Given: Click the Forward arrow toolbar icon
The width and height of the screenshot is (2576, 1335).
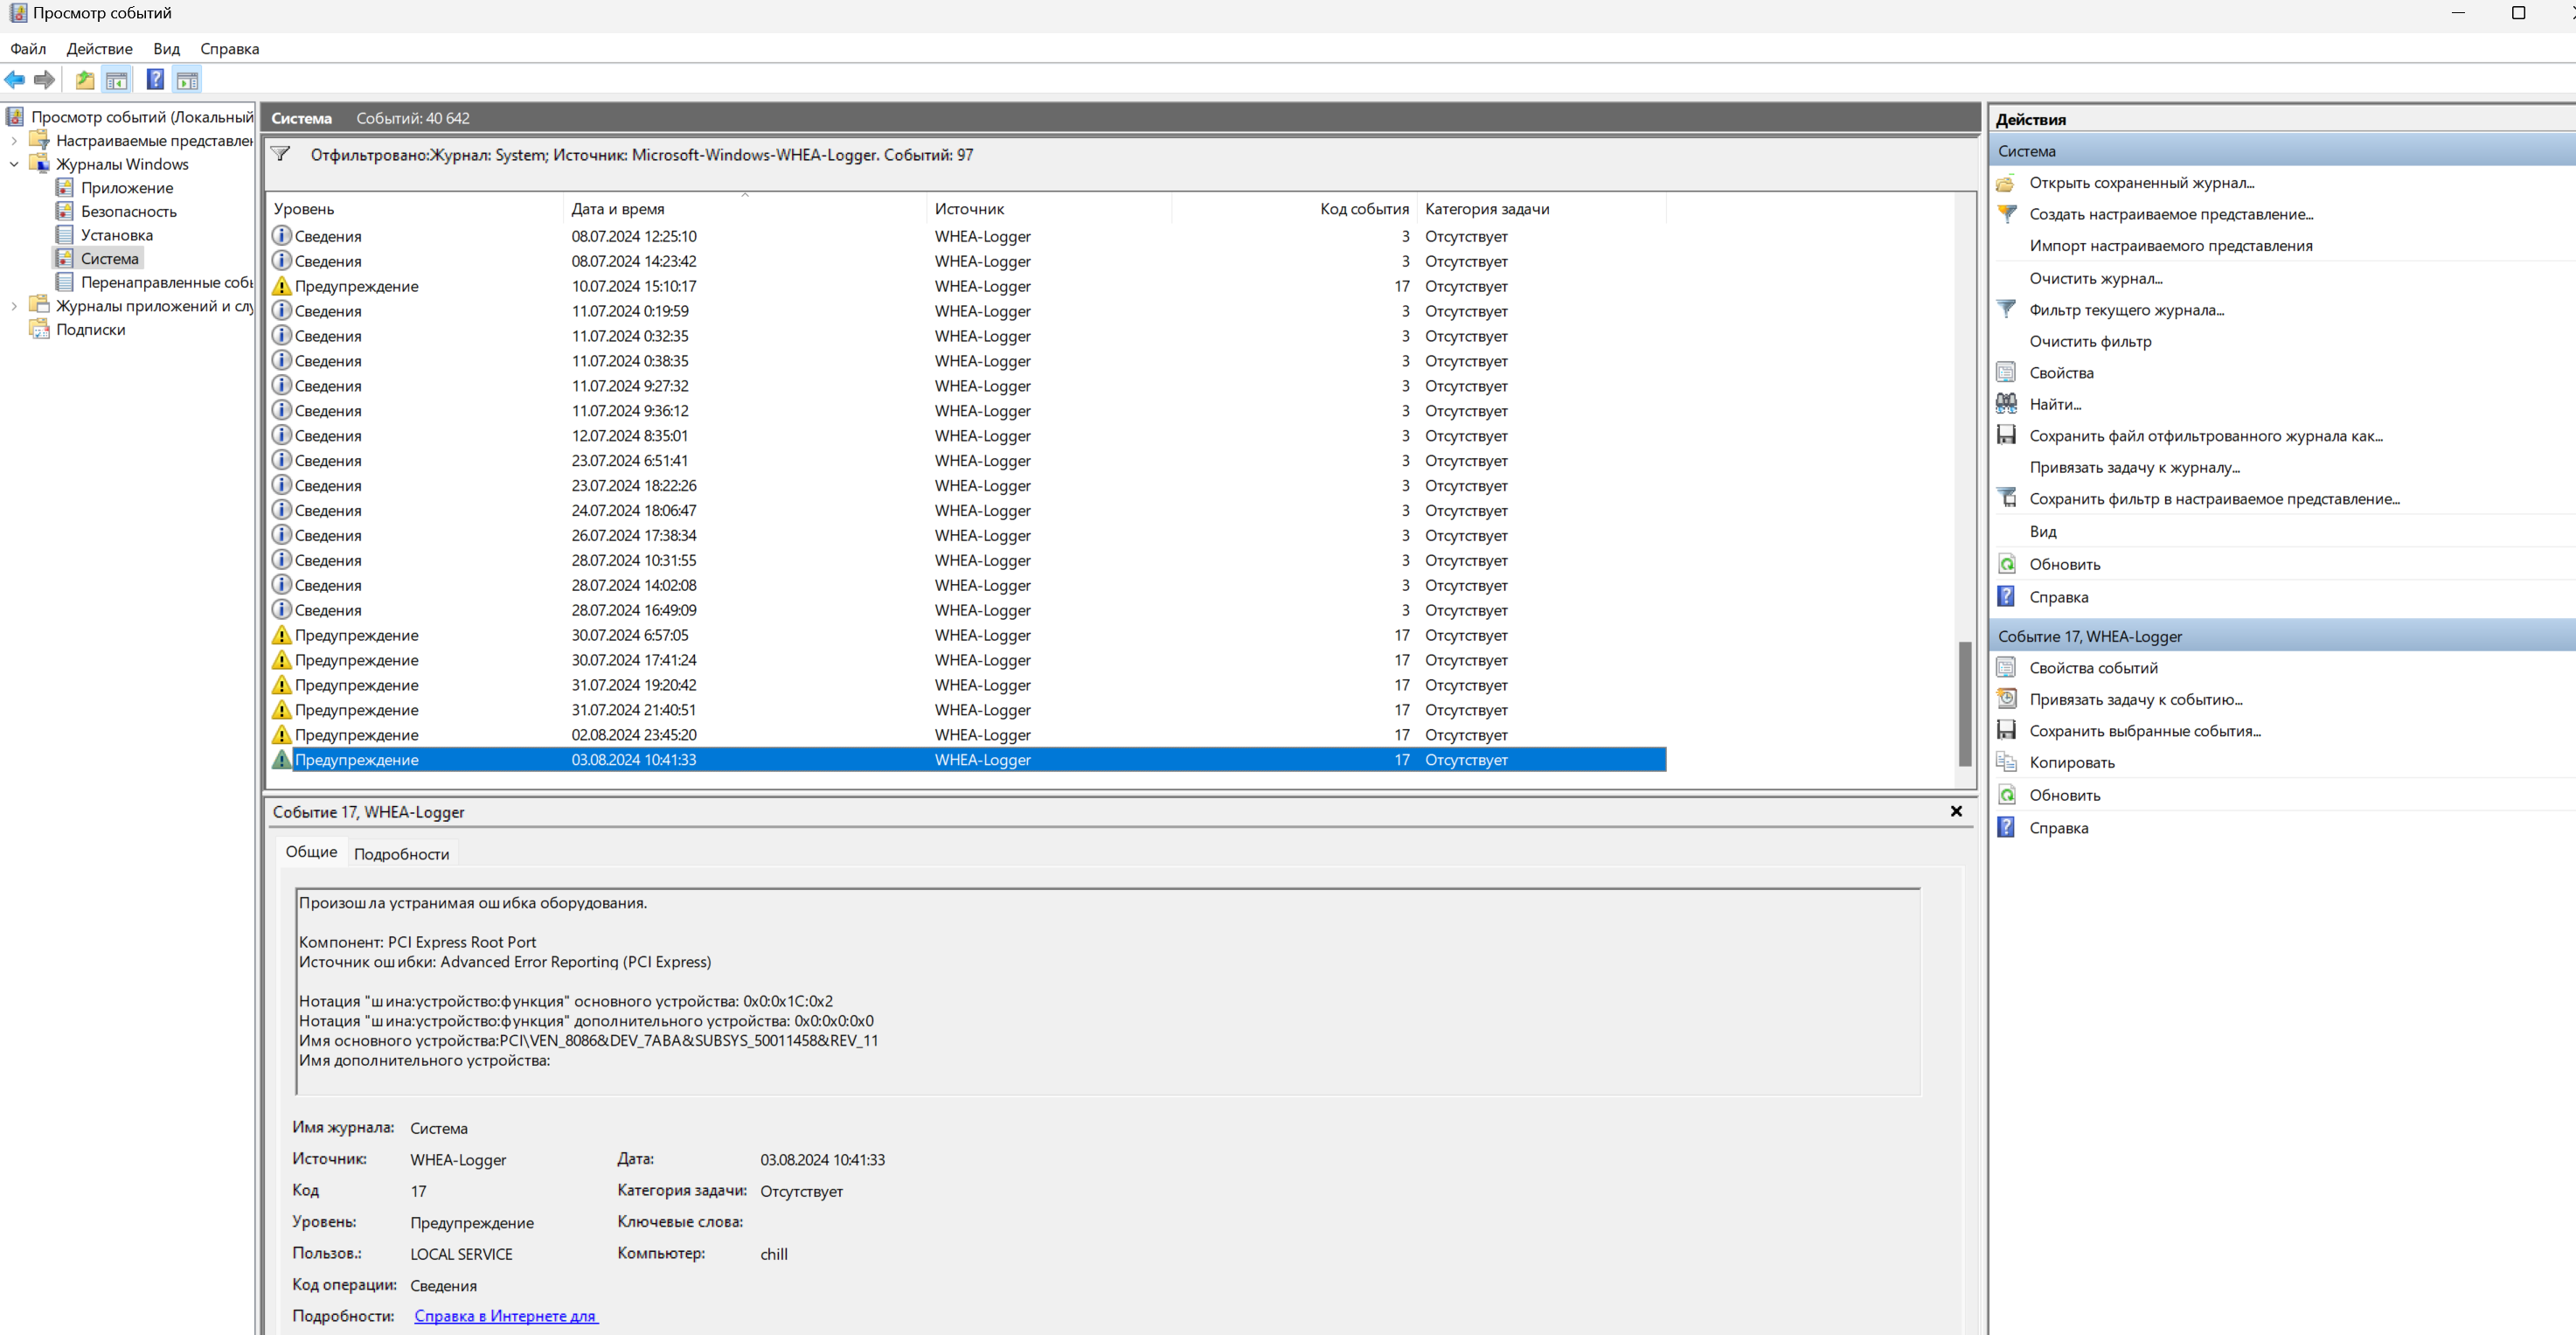Looking at the screenshot, I should click(x=44, y=80).
